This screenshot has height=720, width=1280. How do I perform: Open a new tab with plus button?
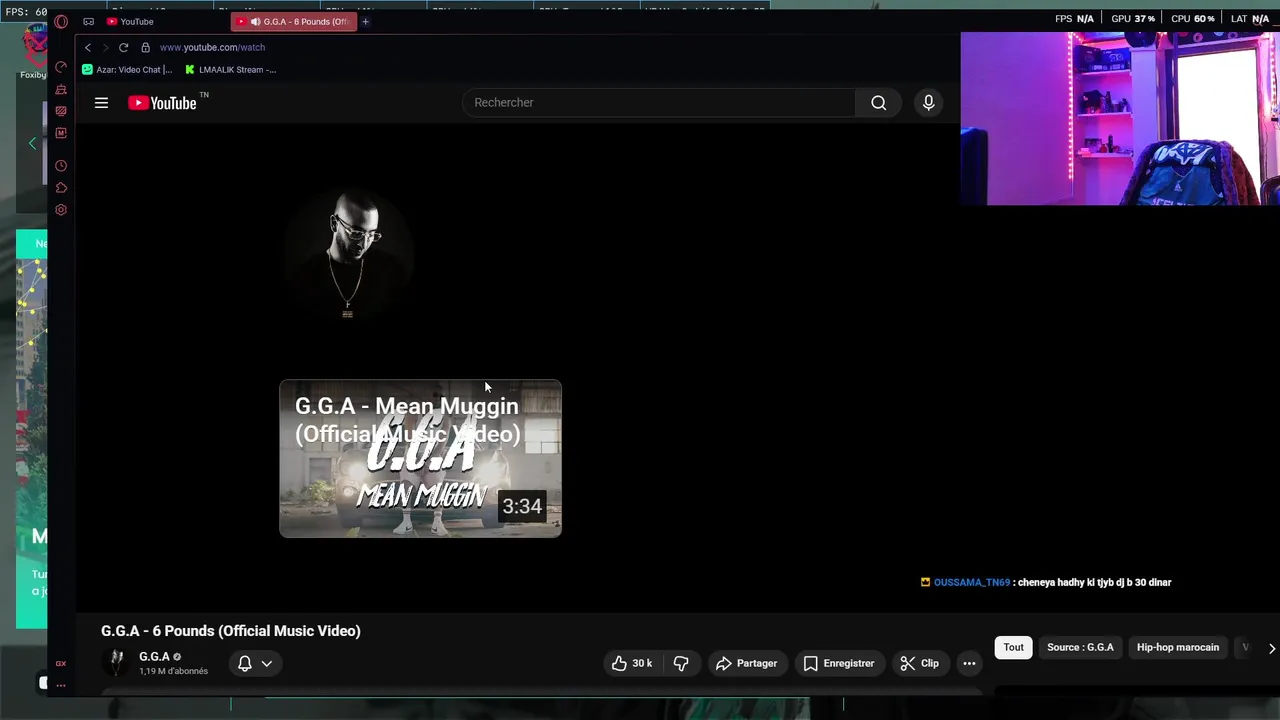coord(365,21)
